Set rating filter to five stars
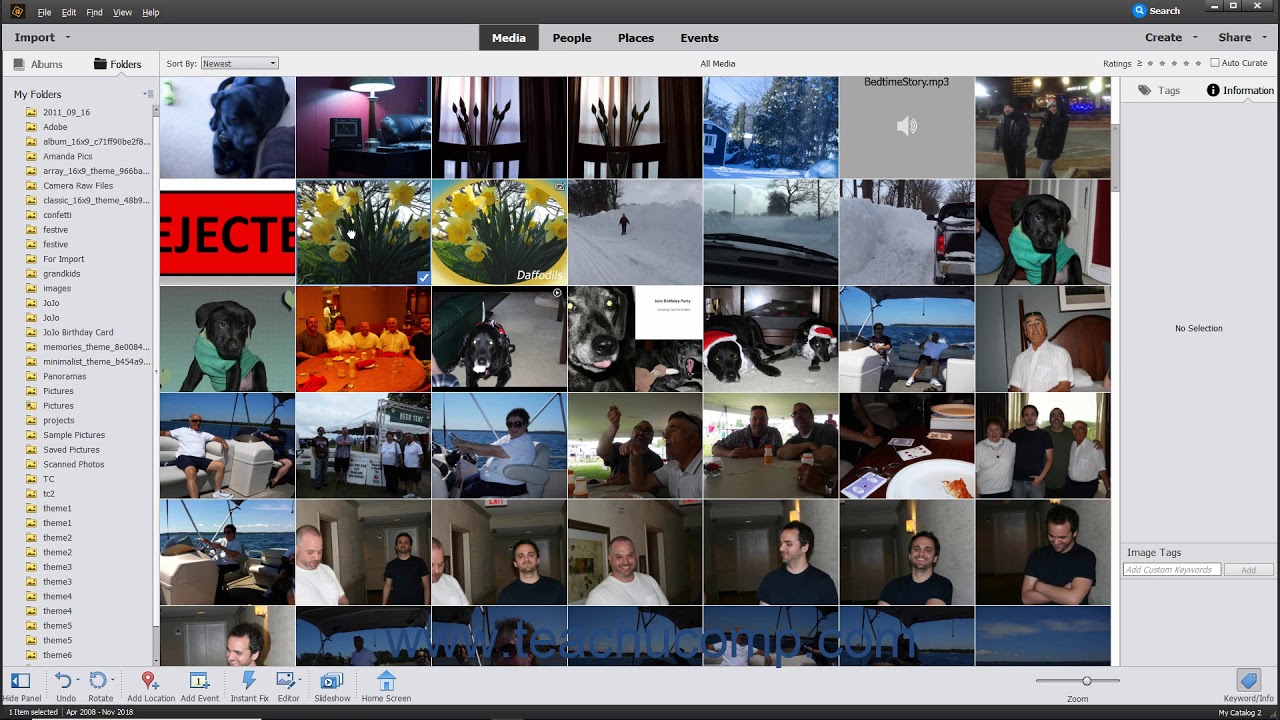 point(1198,63)
